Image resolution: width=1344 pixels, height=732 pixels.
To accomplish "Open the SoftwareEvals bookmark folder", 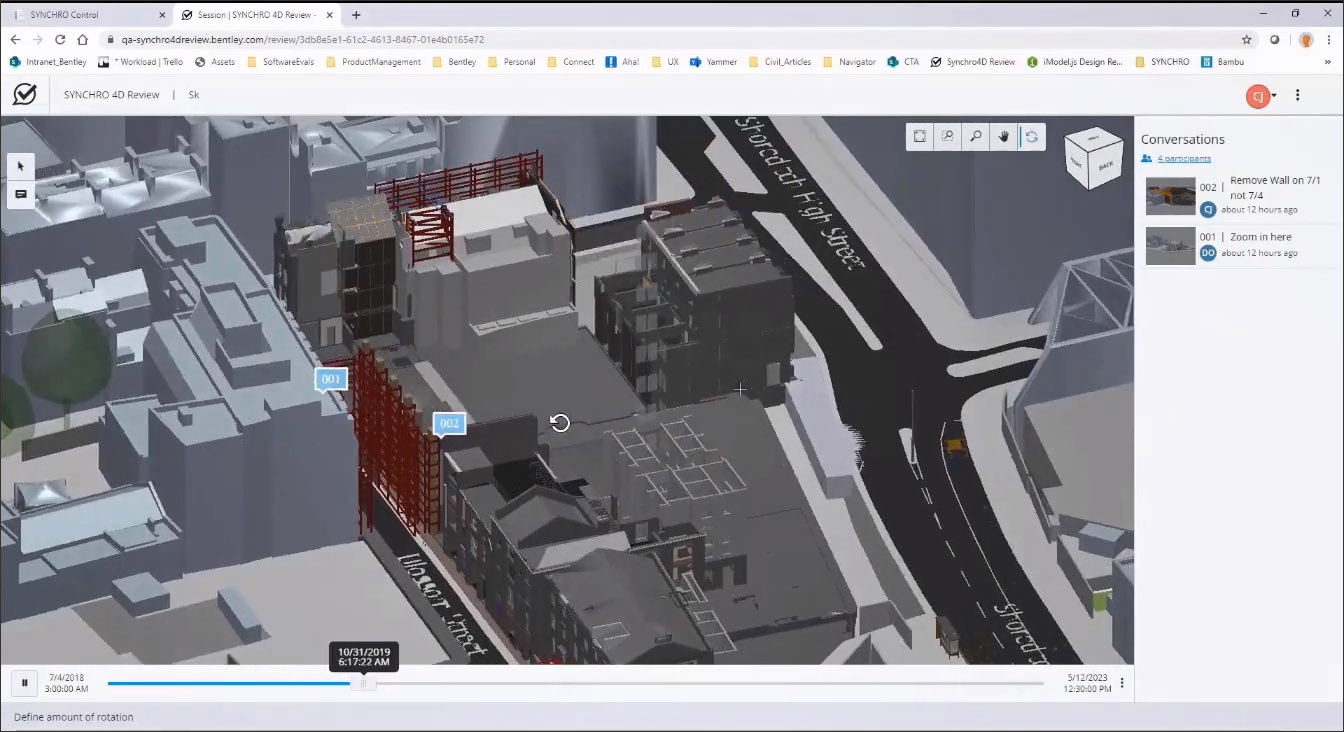I will (x=280, y=62).
